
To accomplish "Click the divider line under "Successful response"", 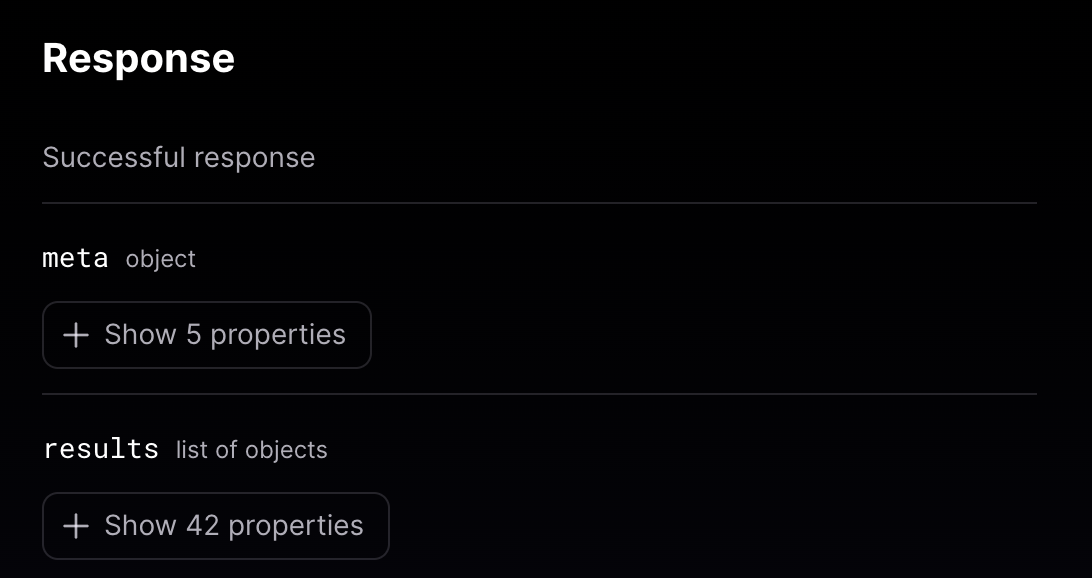I will [x=539, y=203].
